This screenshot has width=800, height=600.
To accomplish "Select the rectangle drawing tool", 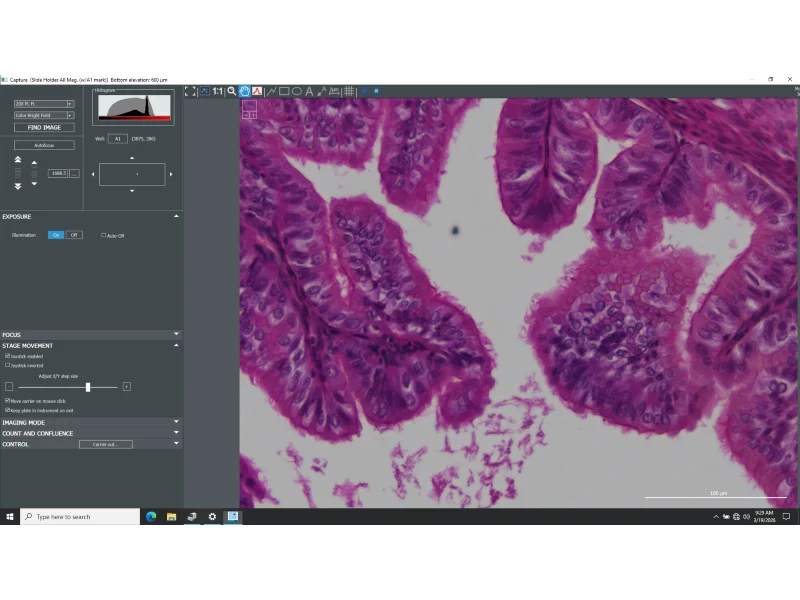I will (x=284, y=91).
